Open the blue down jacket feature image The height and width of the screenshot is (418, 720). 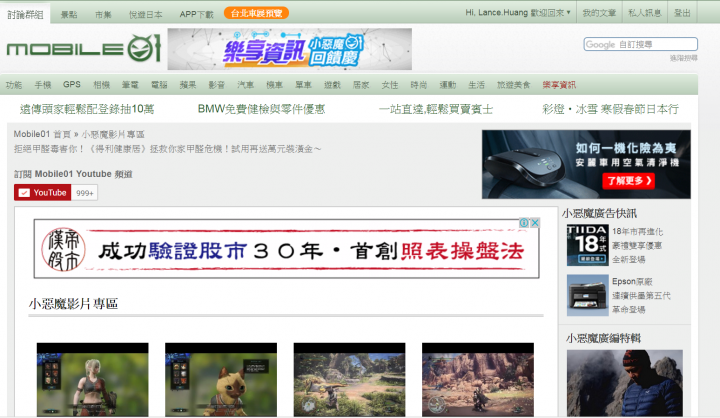pos(624,383)
